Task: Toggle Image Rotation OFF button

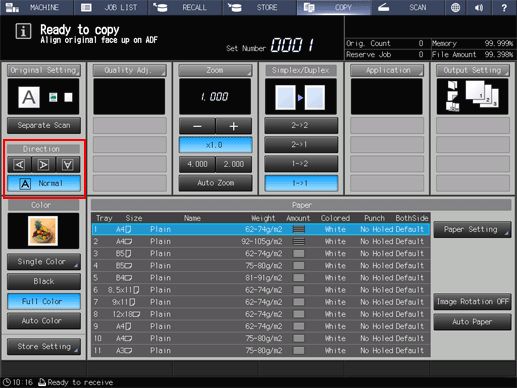Action: [472, 302]
